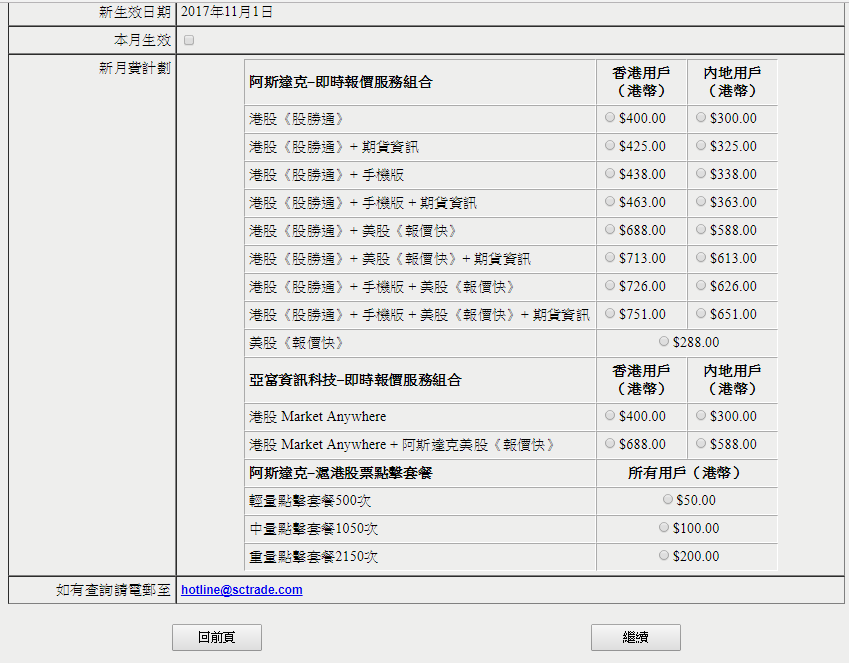Choose $588.00 for 港股《股勝通》+ 美股《報價快》

click(x=701, y=230)
